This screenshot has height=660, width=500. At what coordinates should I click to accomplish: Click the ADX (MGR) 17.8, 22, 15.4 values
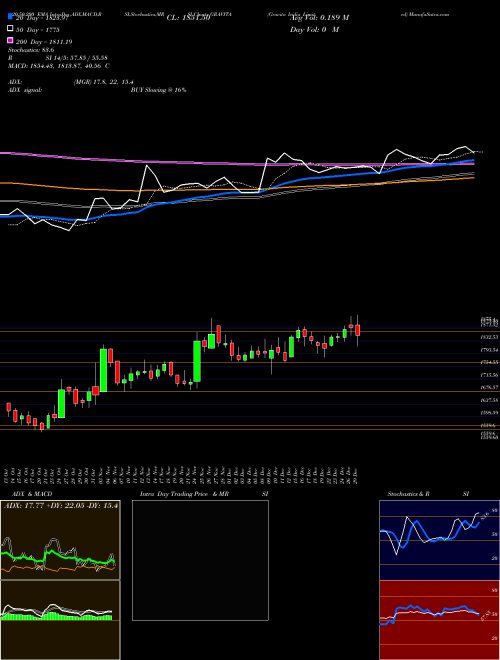[x=104, y=82]
